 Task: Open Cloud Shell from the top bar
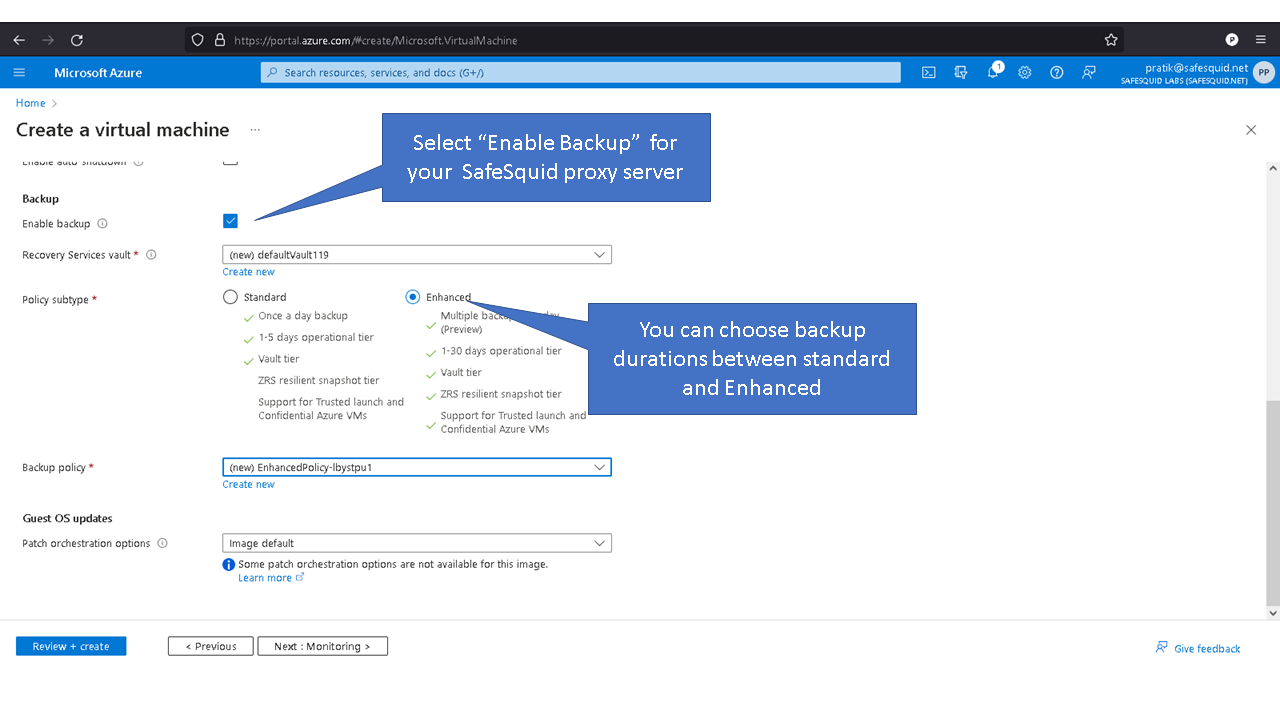[929, 73]
